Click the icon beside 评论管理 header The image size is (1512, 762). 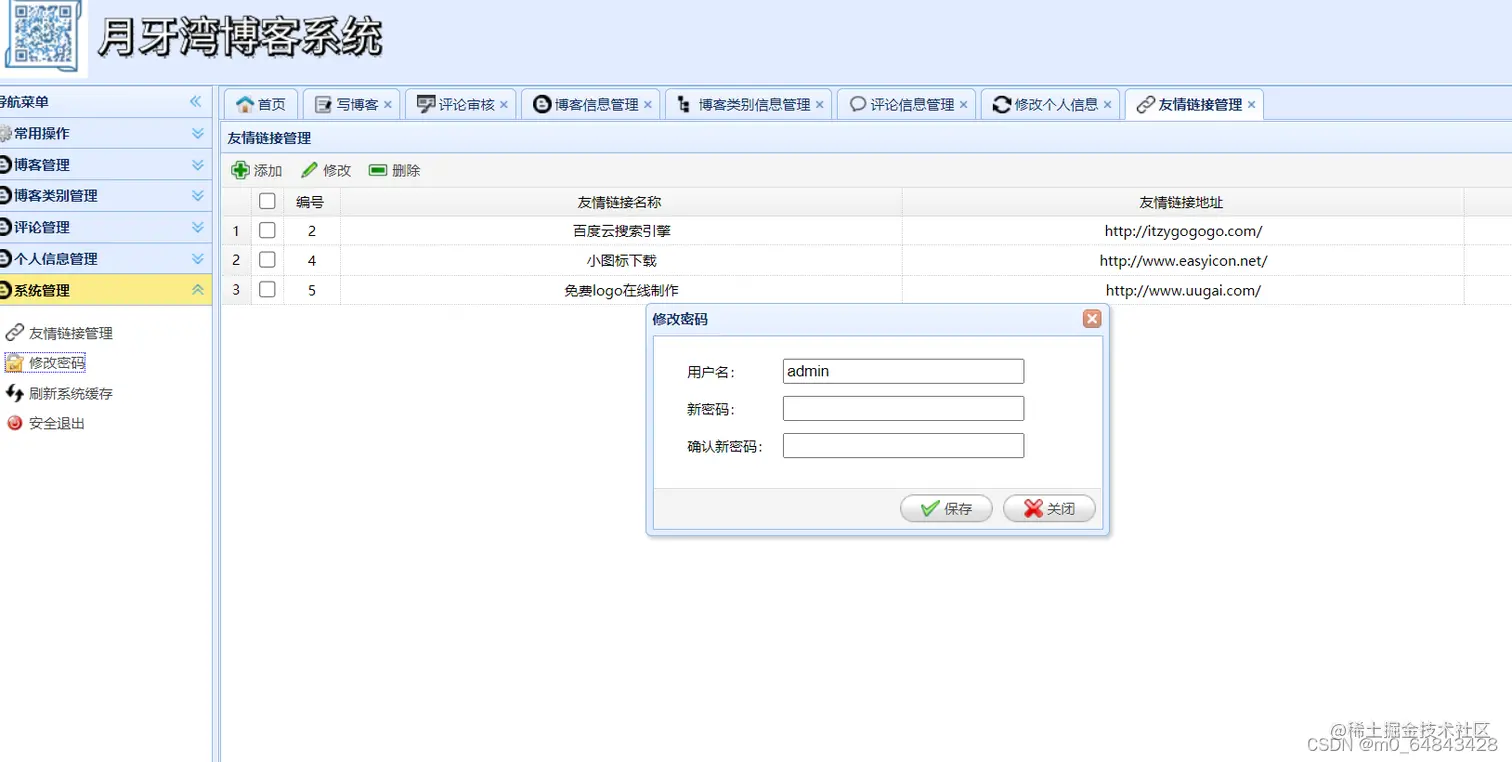coord(5,227)
